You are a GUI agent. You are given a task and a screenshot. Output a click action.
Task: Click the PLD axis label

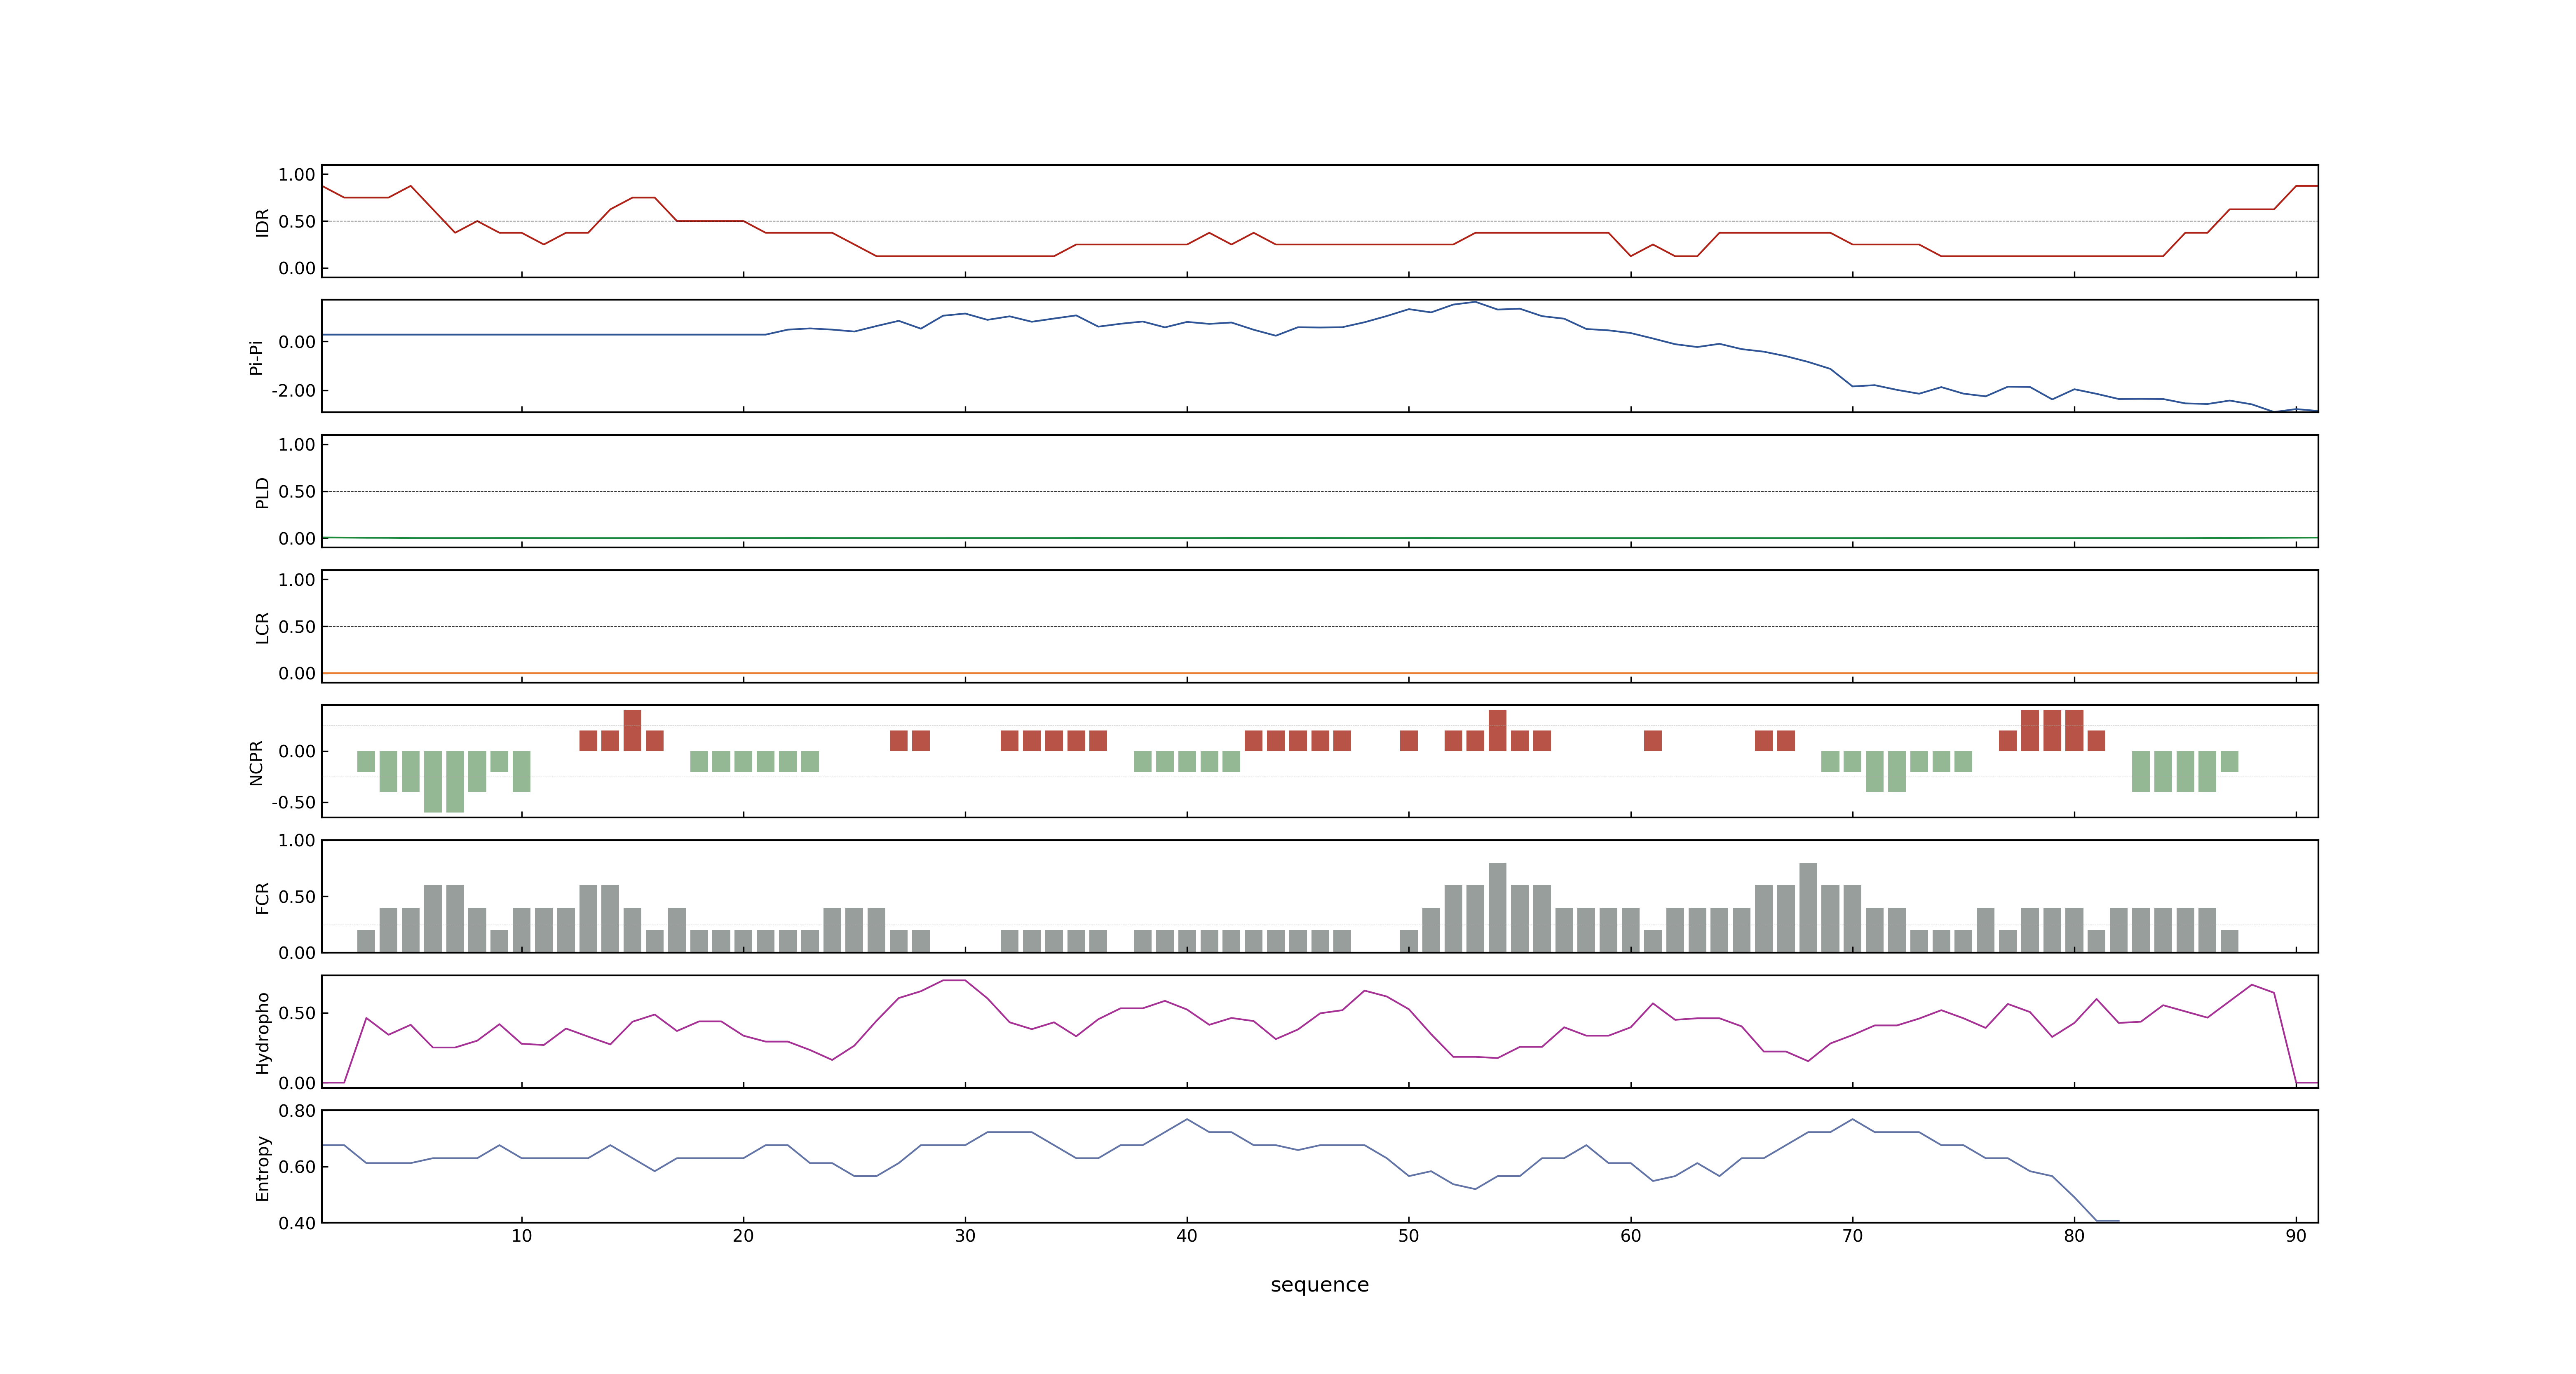[x=262, y=492]
